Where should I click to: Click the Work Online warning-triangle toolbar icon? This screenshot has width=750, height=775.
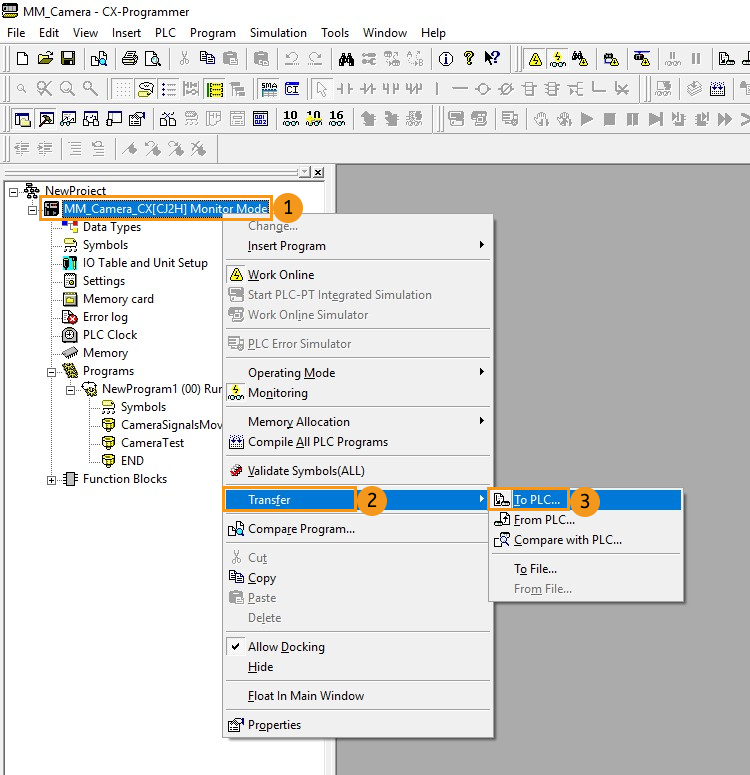535,59
